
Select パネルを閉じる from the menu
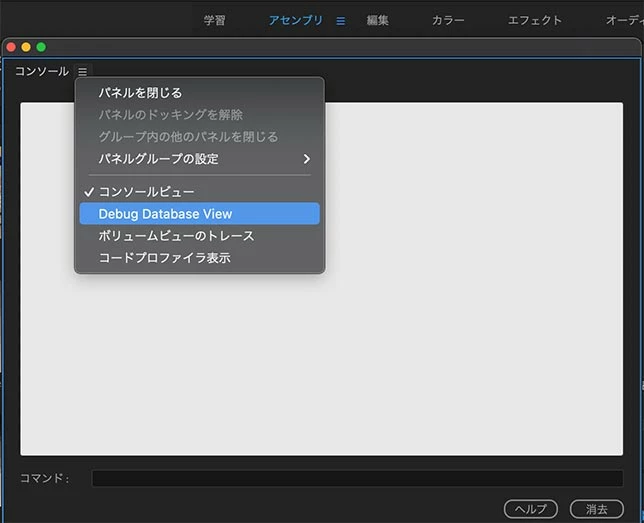pos(199,93)
